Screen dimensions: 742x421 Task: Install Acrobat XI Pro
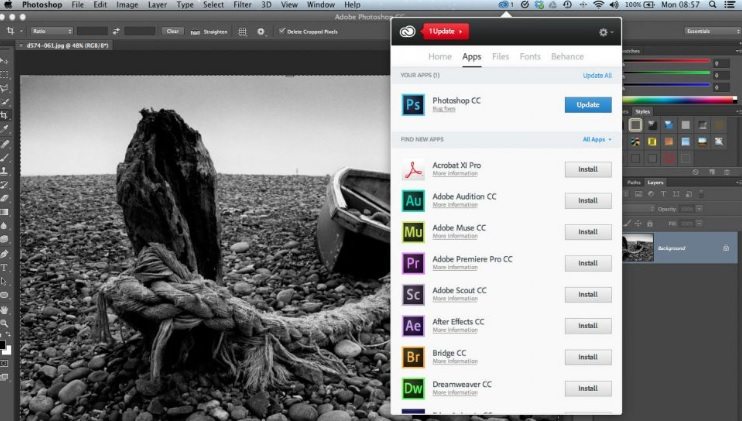[x=588, y=169]
